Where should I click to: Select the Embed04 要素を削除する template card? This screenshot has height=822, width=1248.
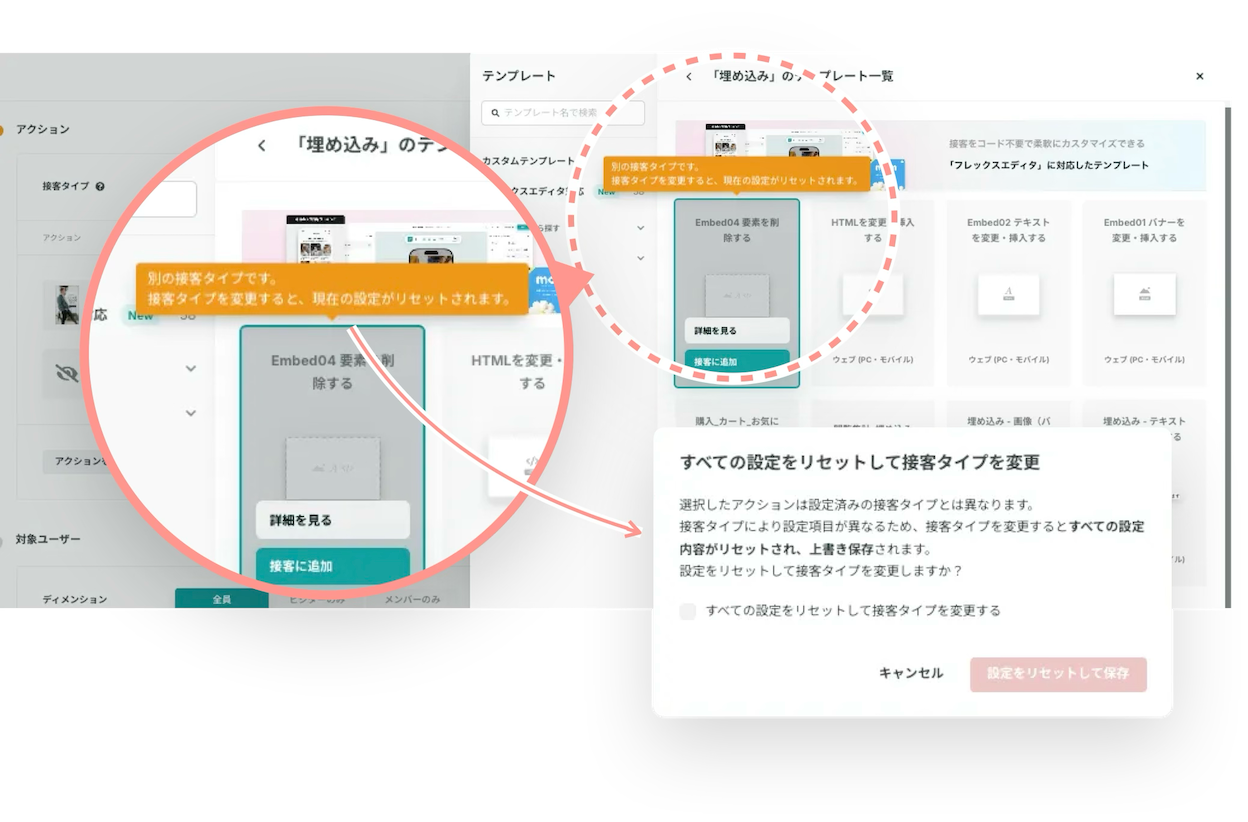[737, 293]
